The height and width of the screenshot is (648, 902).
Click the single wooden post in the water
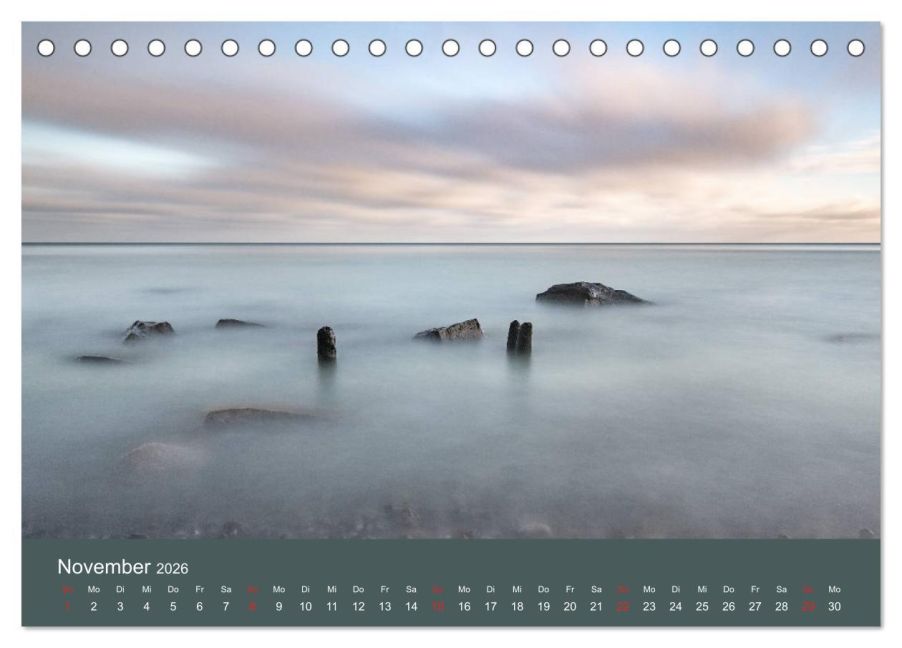[x=326, y=343]
